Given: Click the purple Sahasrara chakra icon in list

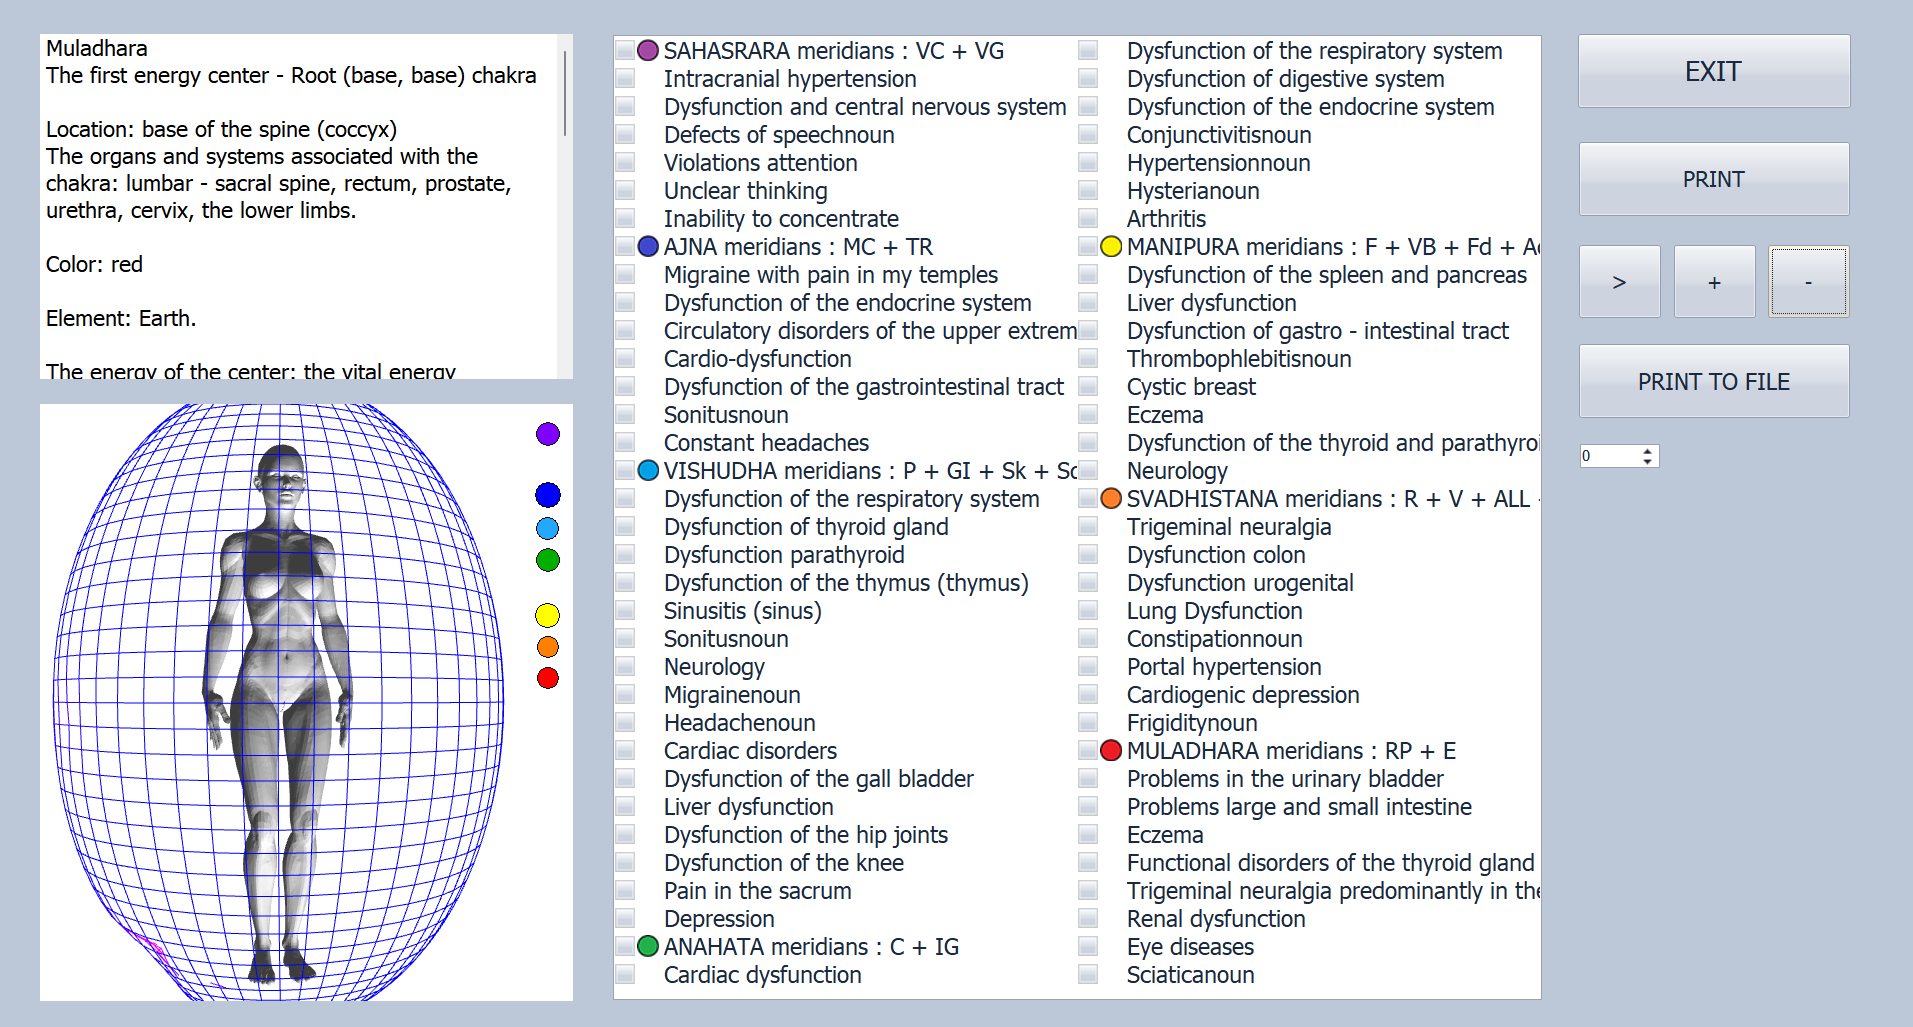Looking at the screenshot, I should (648, 51).
